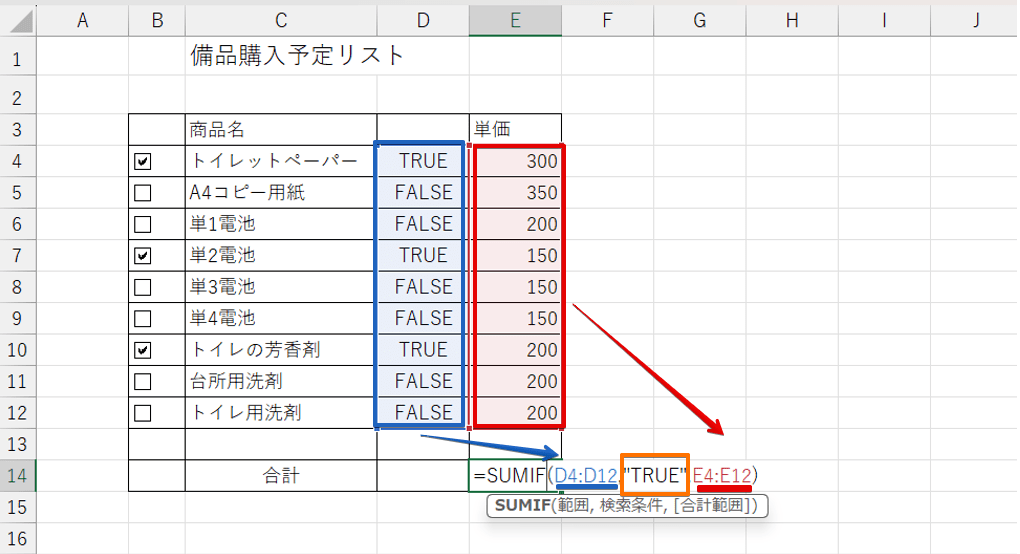Image resolution: width=1020 pixels, height=554 pixels.
Task: Uncheck the トイレットペーパー checkbox
Action: (142, 161)
